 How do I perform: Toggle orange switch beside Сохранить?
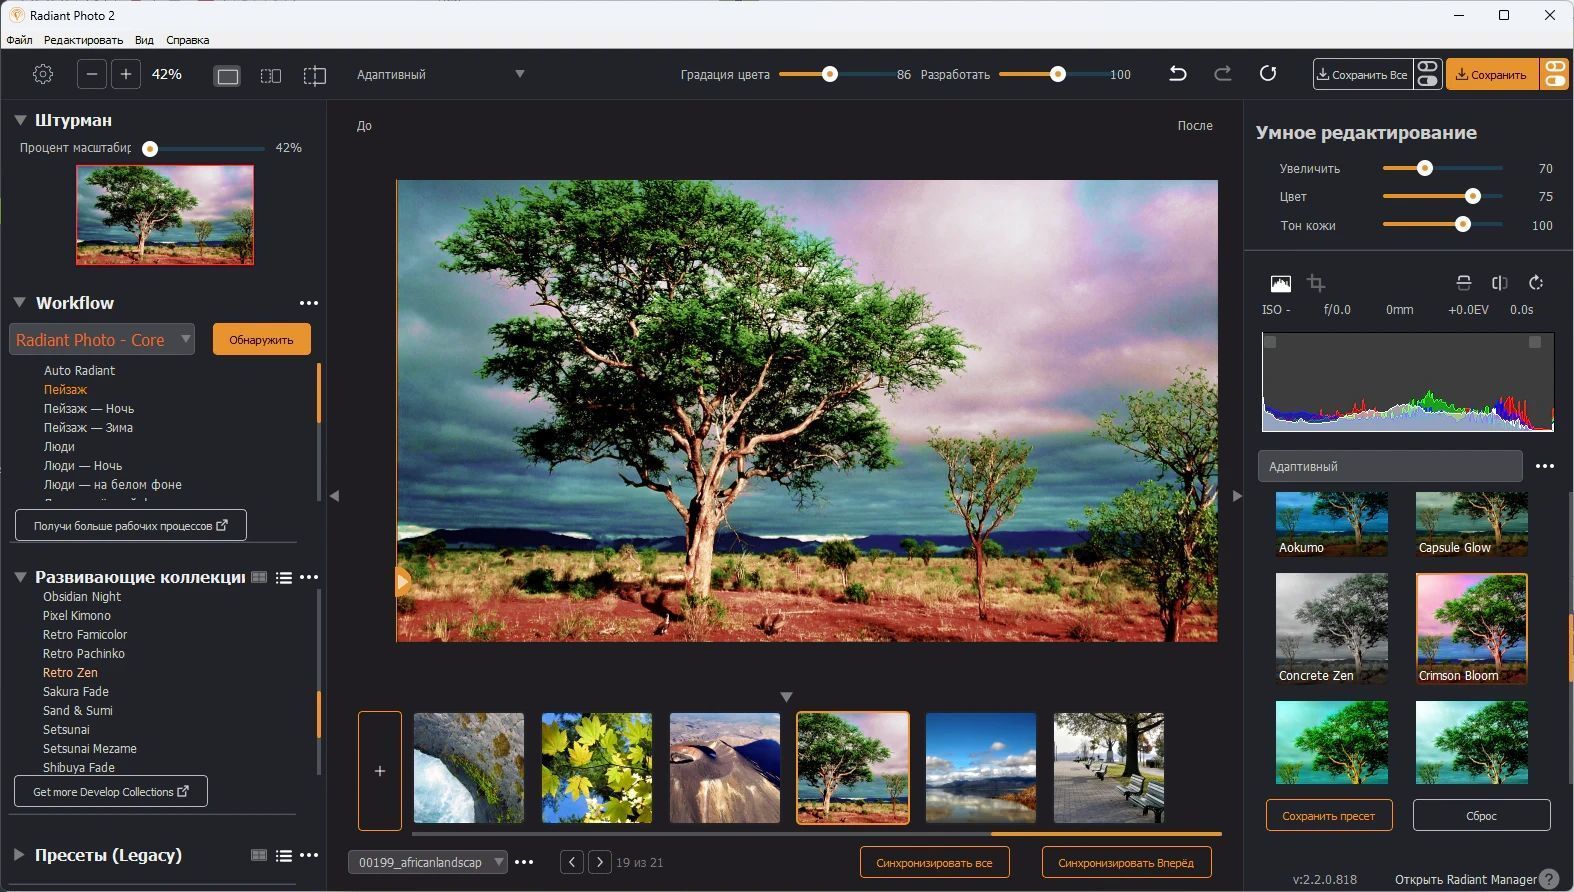click(1554, 74)
